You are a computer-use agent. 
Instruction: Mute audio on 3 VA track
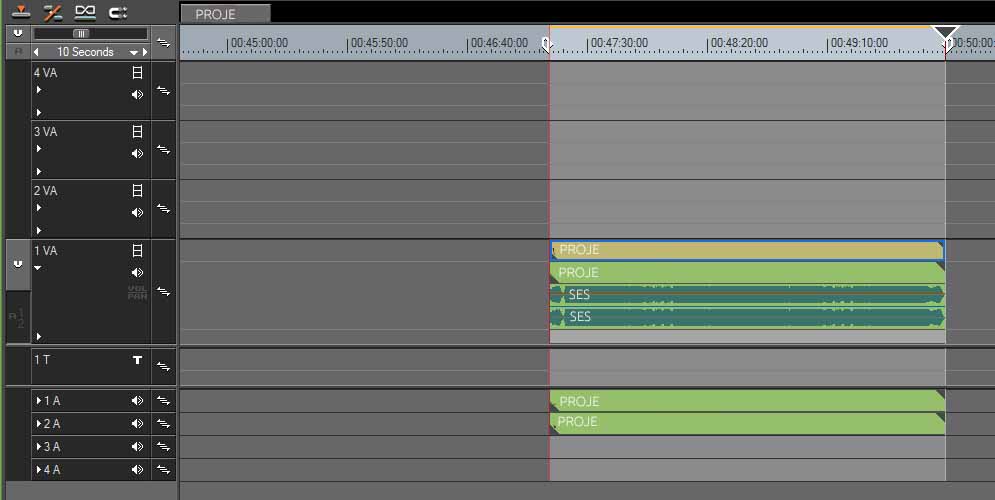138,154
